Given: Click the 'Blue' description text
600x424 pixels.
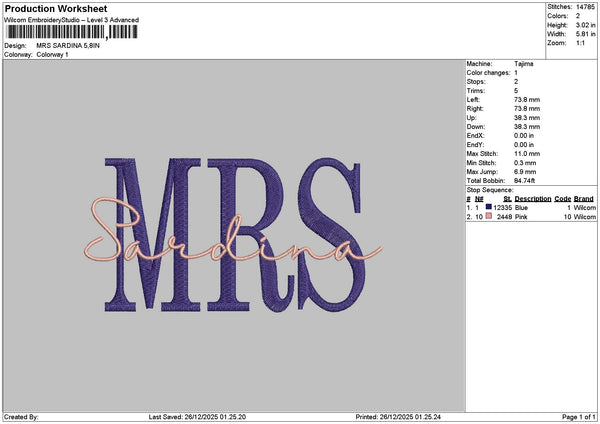Looking at the screenshot, I should [x=521, y=208].
